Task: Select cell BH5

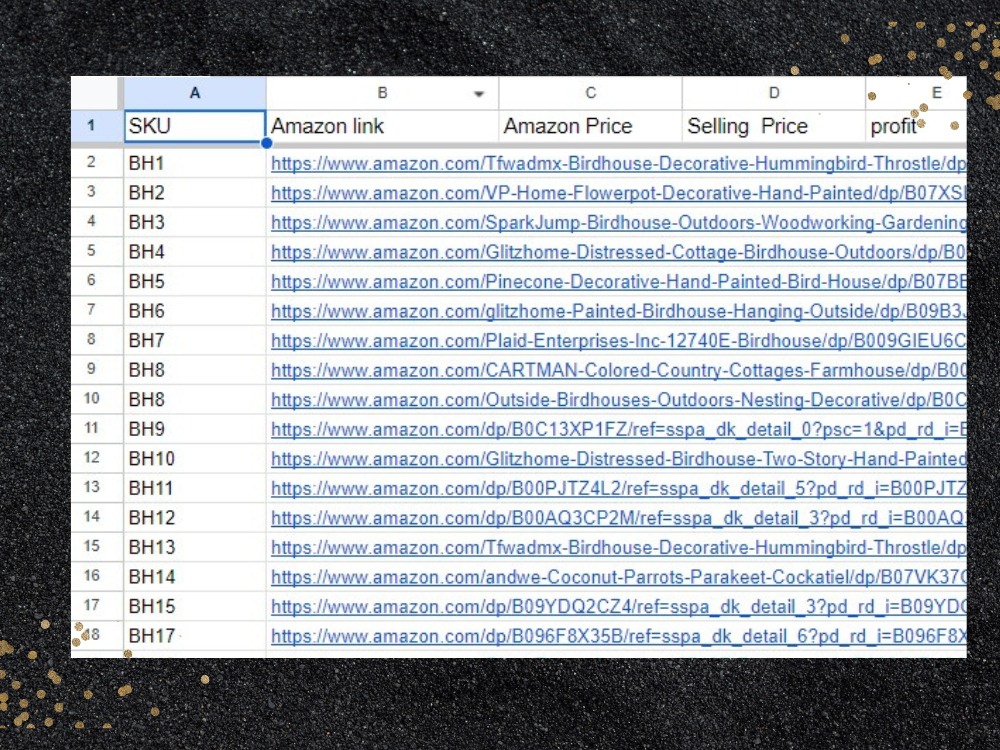Action: [195, 281]
